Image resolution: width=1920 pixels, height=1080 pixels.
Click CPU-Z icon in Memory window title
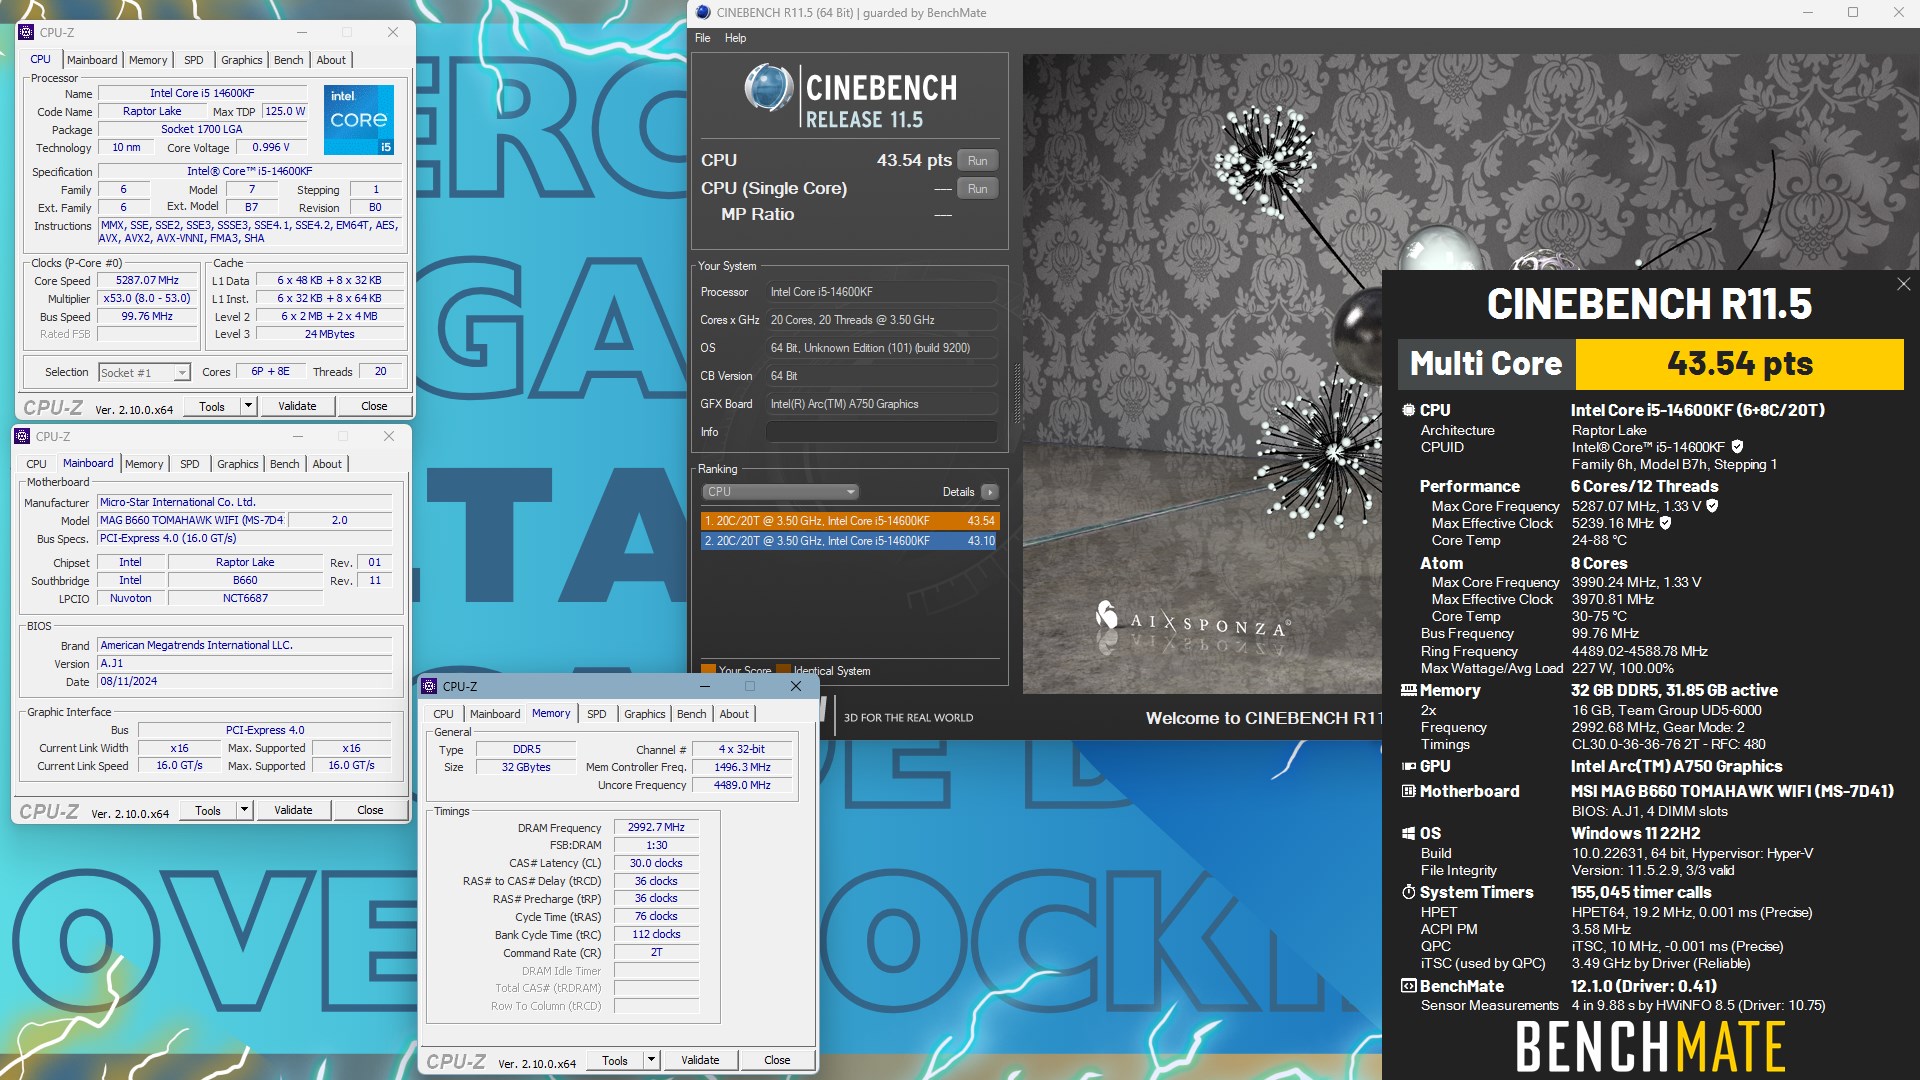[429, 686]
